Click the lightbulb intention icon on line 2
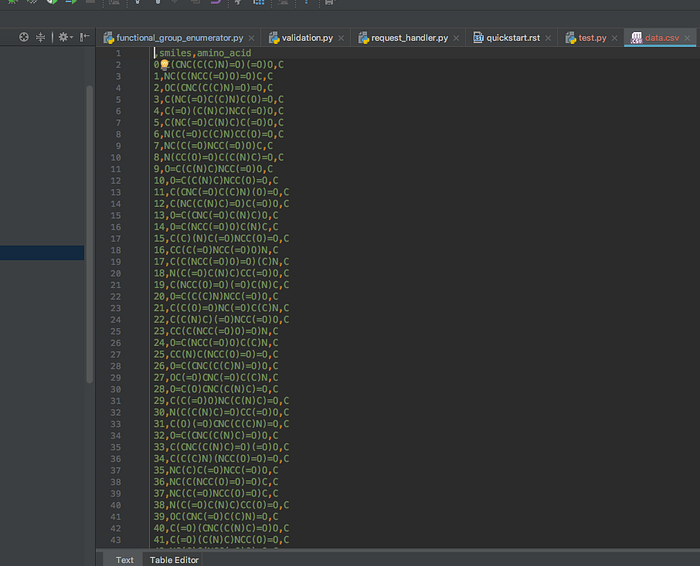This screenshot has width=700, height=566. (164, 65)
